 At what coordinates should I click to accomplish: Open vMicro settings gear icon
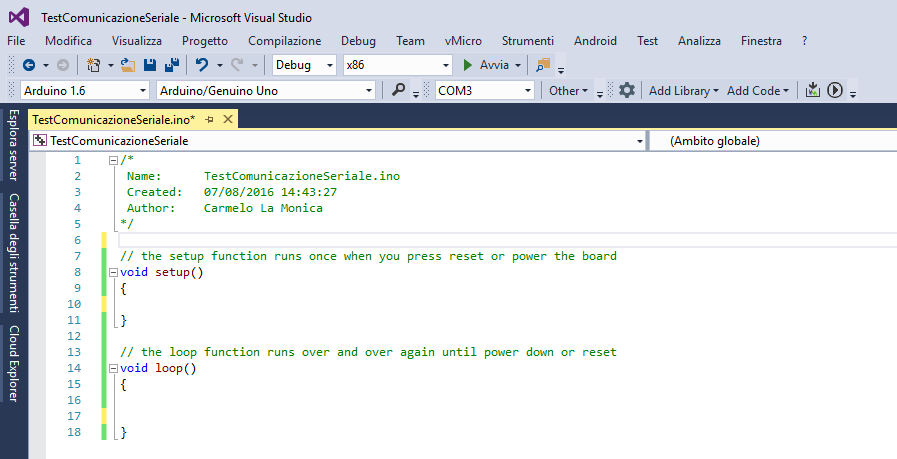point(627,90)
